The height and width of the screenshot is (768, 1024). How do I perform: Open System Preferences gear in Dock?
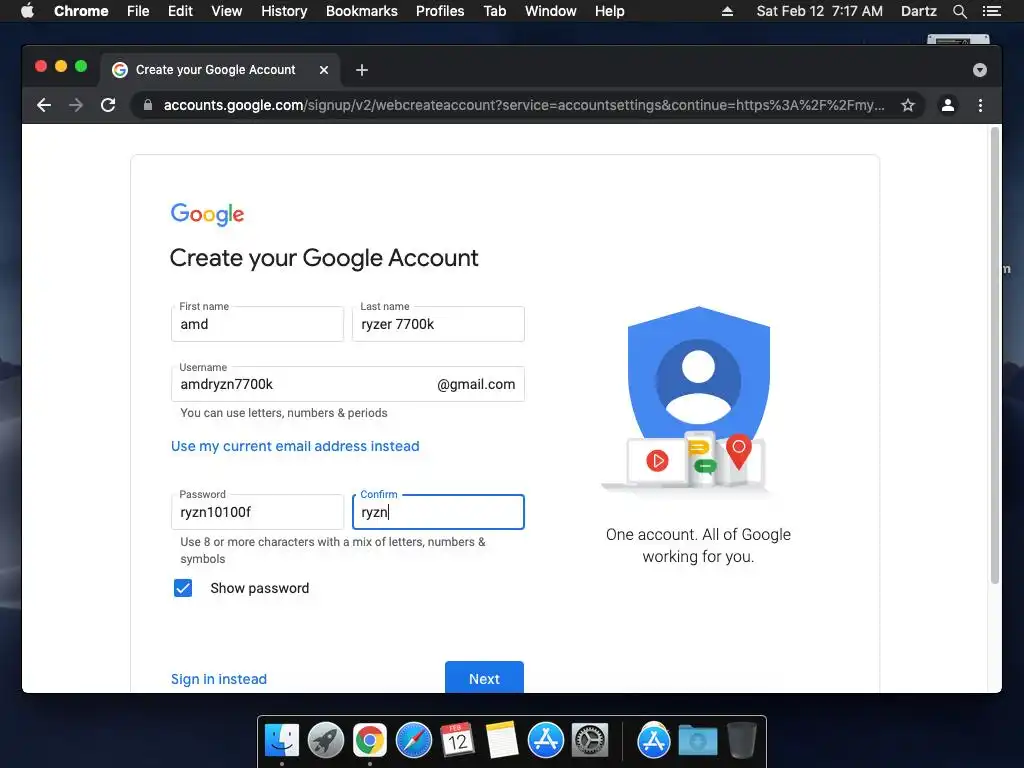point(590,741)
